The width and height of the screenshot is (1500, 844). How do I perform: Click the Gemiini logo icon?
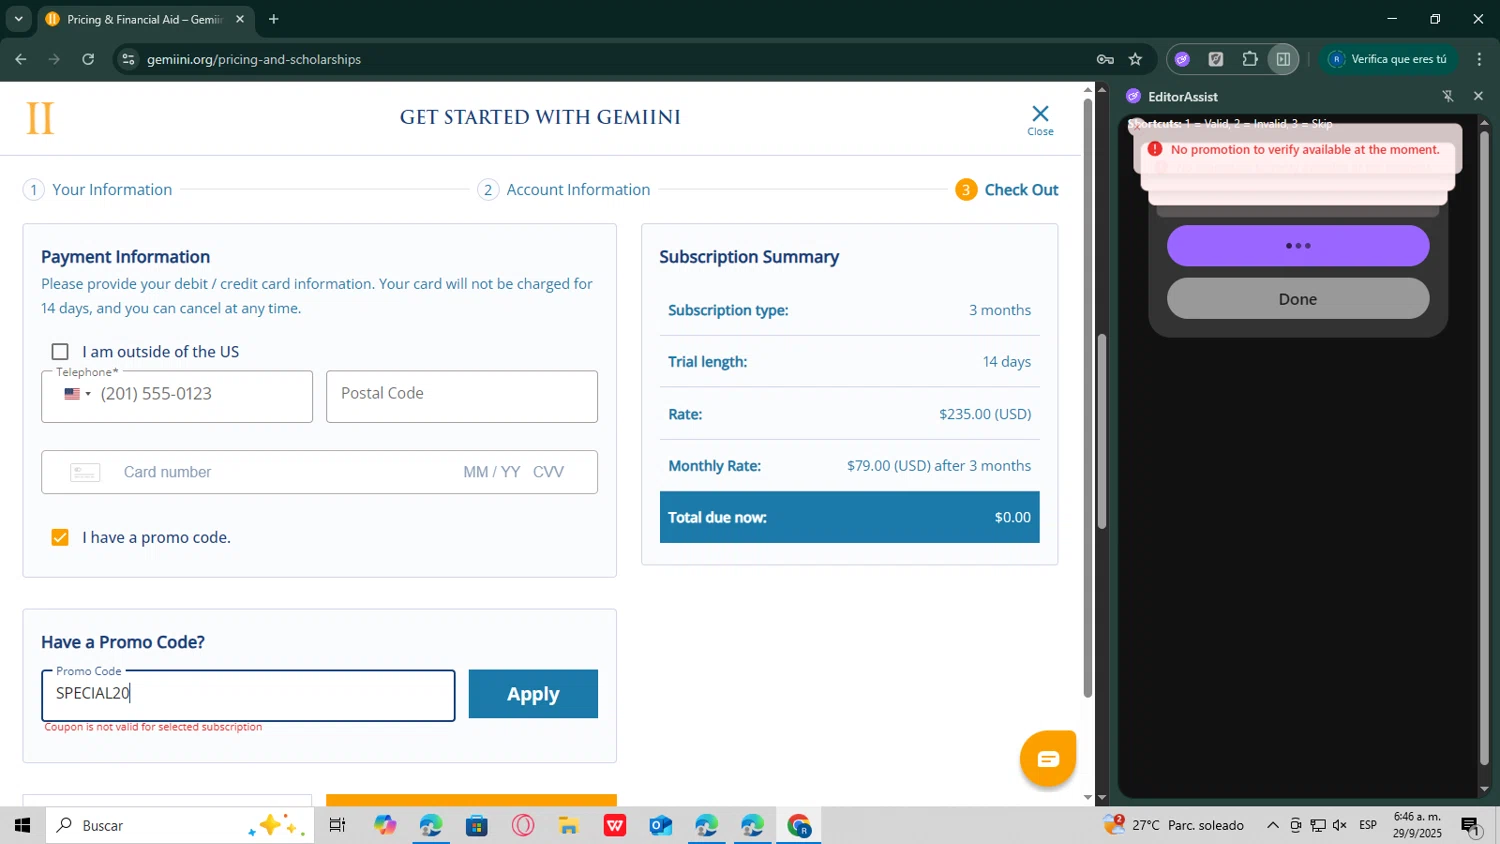pyautogui.click(x=39, y=118)
